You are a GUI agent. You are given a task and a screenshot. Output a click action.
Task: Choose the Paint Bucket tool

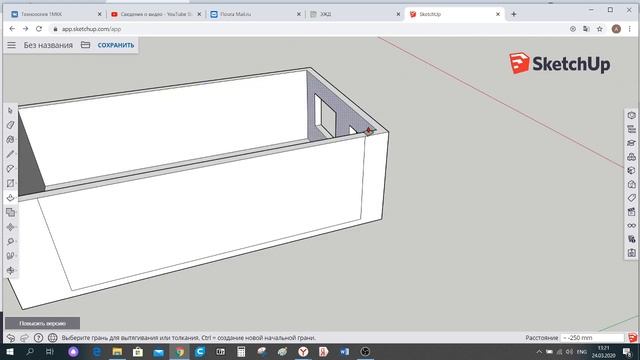pyautogui.click(x=11, y=140)
